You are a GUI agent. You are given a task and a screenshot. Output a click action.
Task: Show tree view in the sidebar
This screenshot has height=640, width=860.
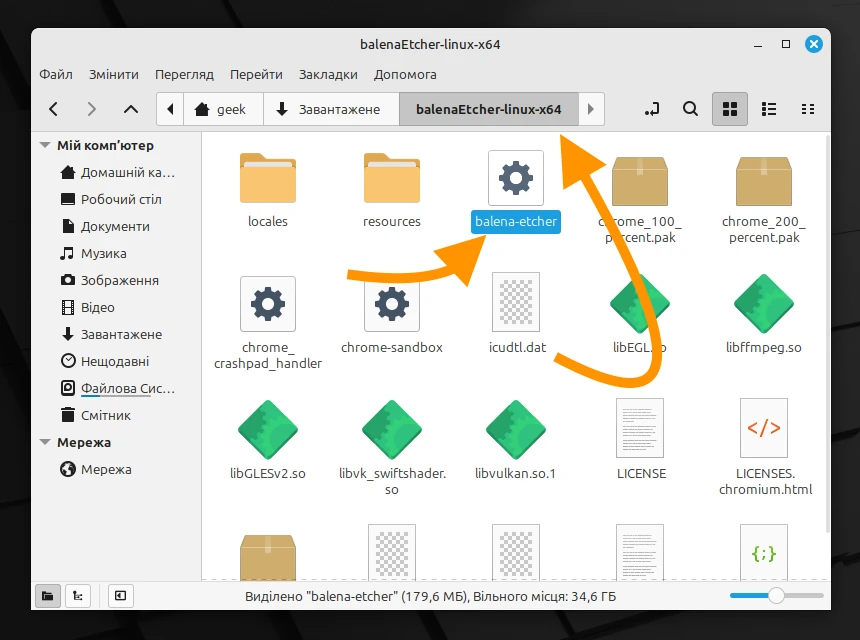78,596
